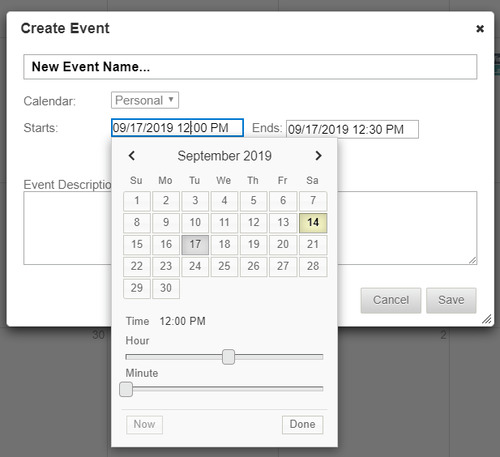Close the Create Event dialog
500x457 pixels.
click(480, 29)
